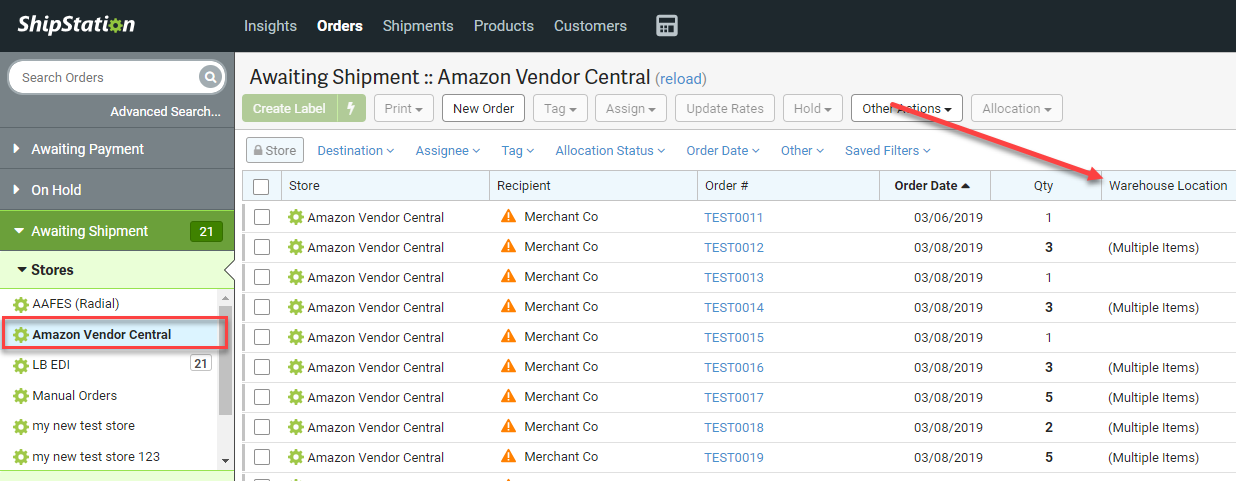Click into the Search Orders field

[x=105, y=77]
